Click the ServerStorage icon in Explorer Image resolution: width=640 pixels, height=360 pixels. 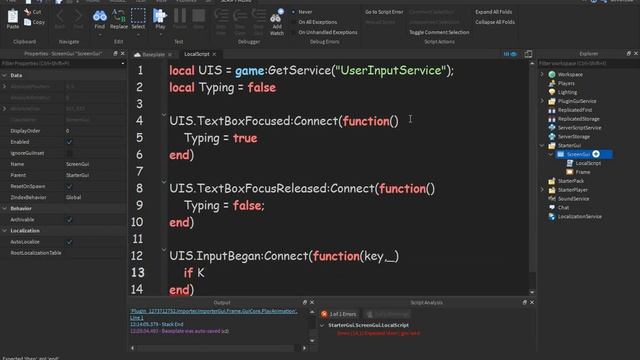[552, 137]
